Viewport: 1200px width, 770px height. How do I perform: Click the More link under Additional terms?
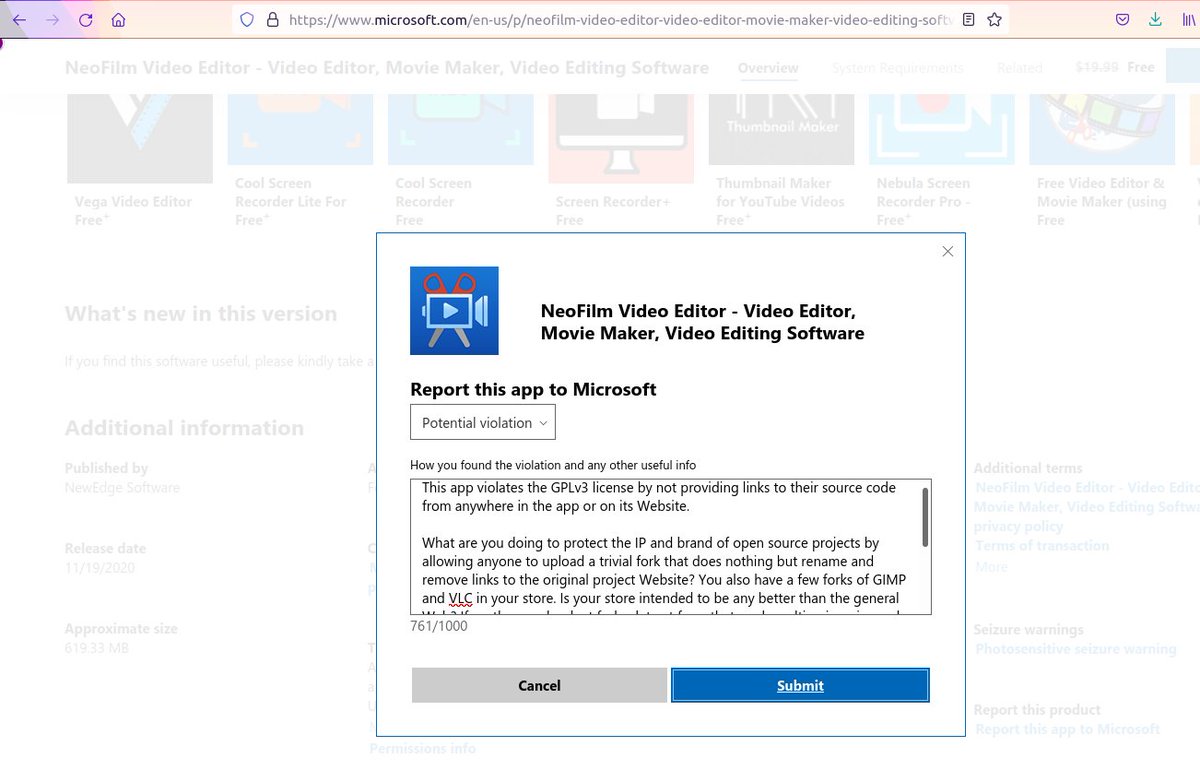pyautogui.click(x=991, y=567)
